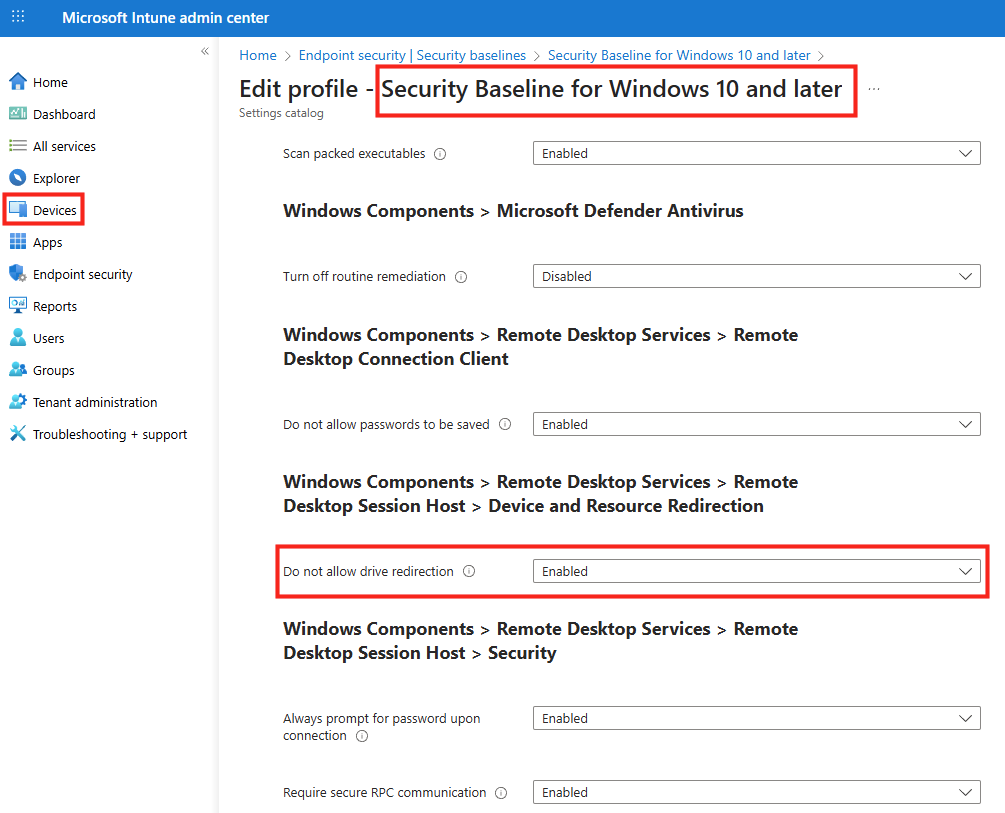Image resolution: width=1005 pixels, height=813 pixels.
Task: Click the Tenant administration icon
Action: click(17, 402)
